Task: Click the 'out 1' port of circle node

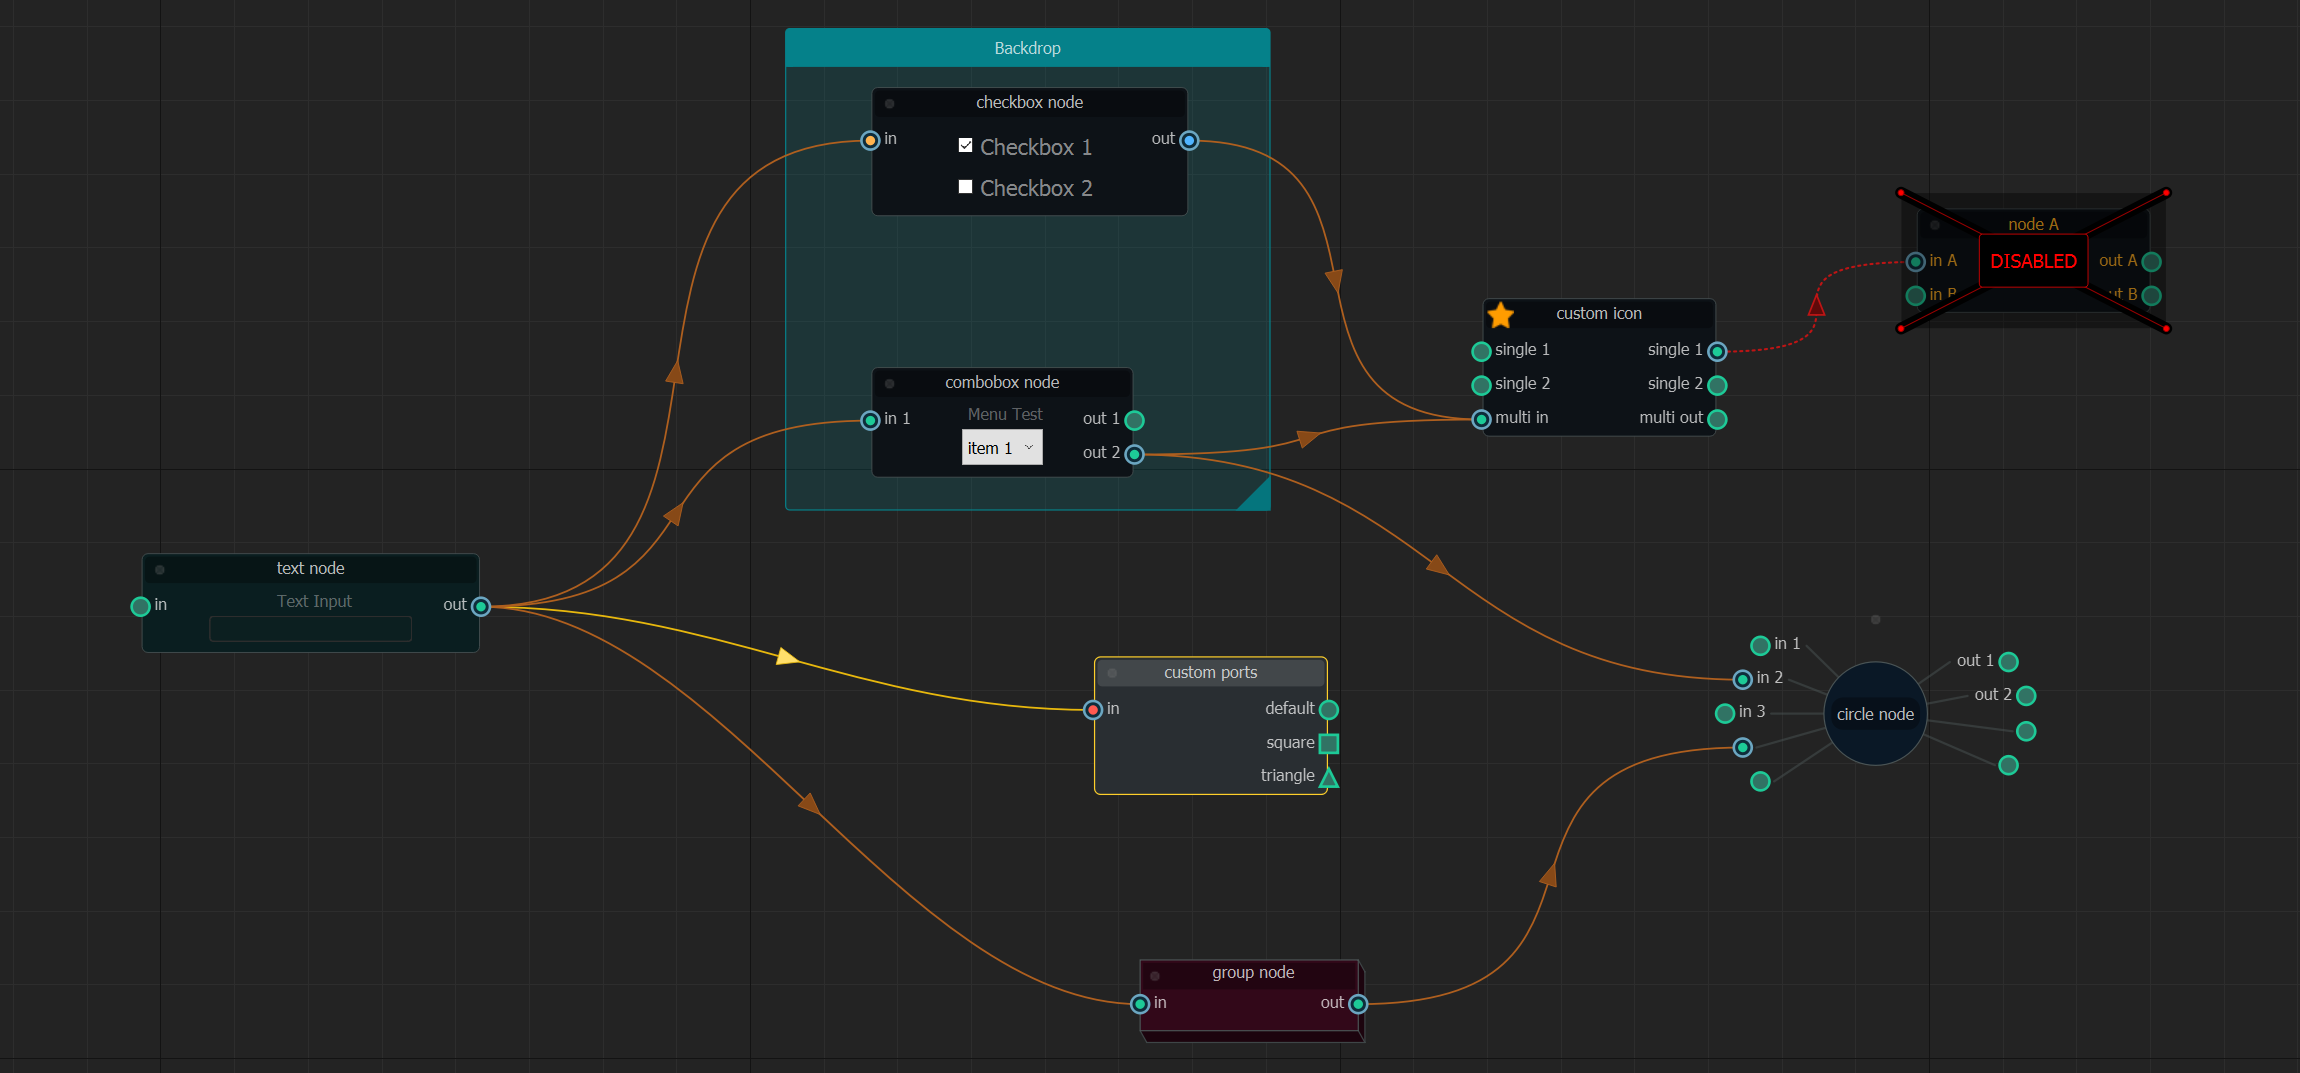Action: tap(2008, 662)
